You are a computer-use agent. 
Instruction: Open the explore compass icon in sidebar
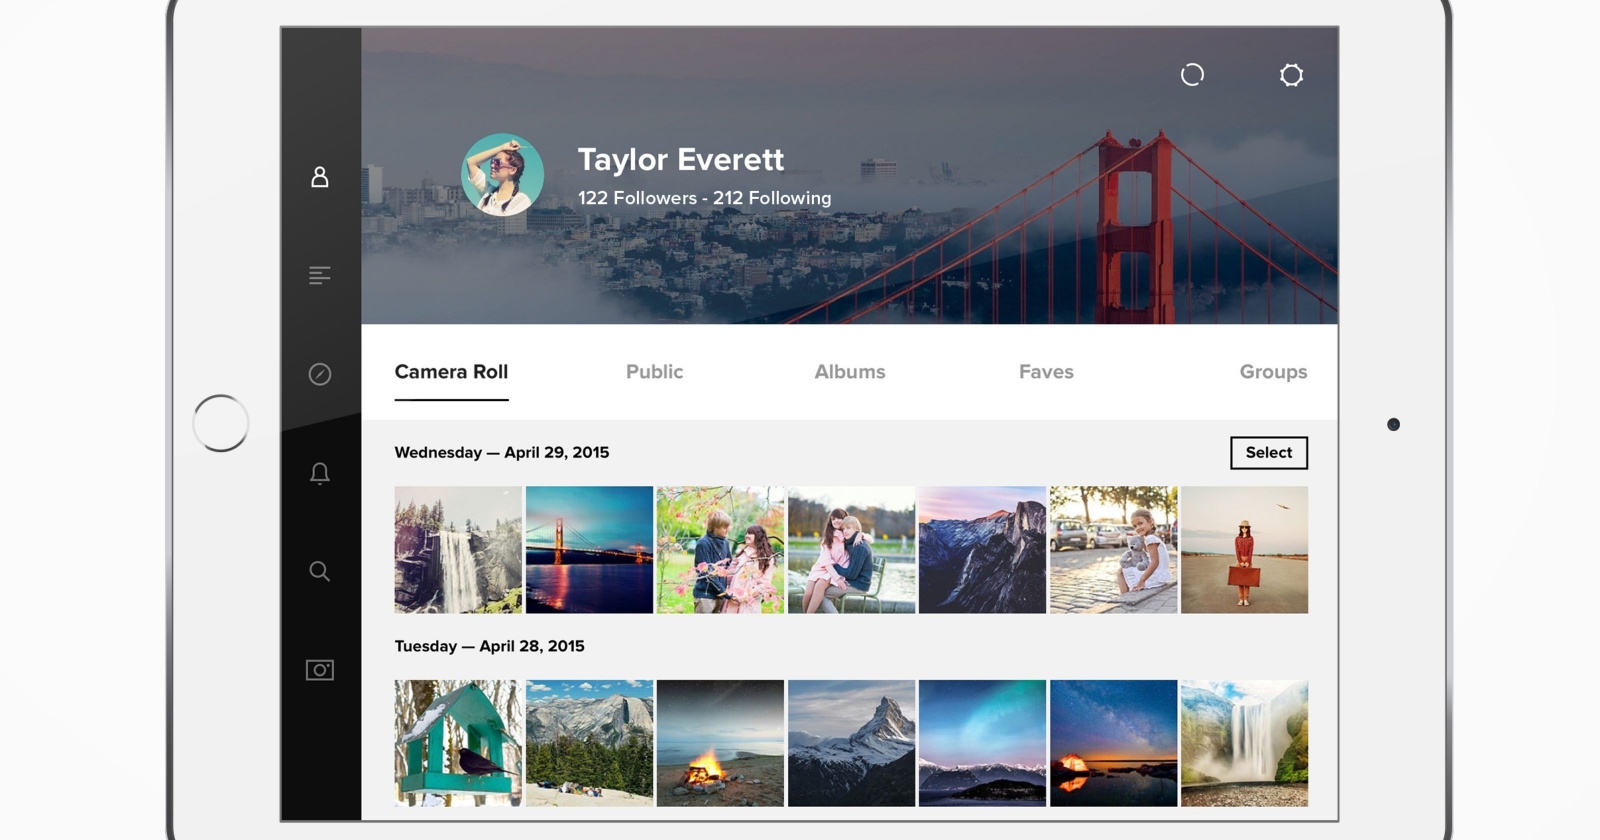(320, 374)
